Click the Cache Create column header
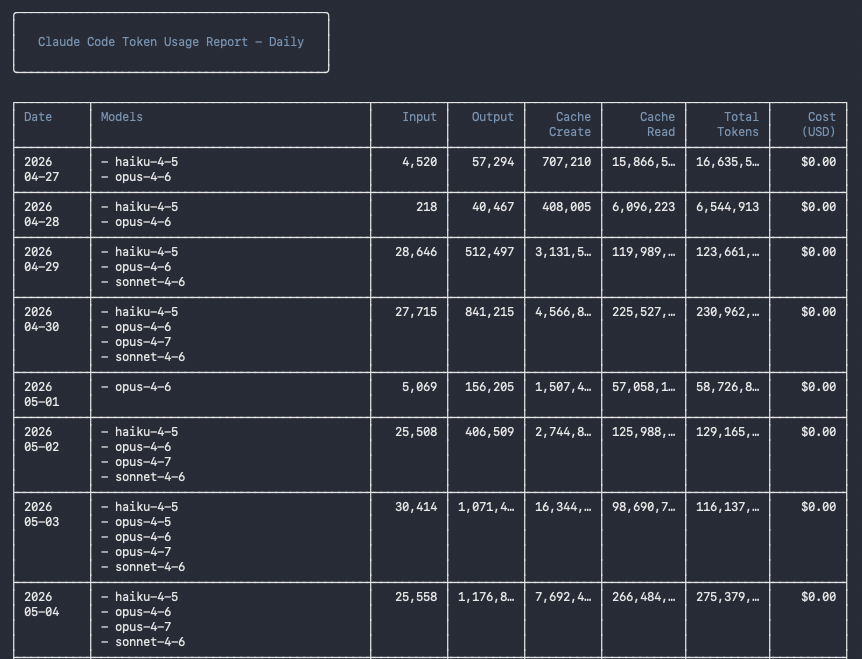Screen dimensions: 862x659 [570, 124]
